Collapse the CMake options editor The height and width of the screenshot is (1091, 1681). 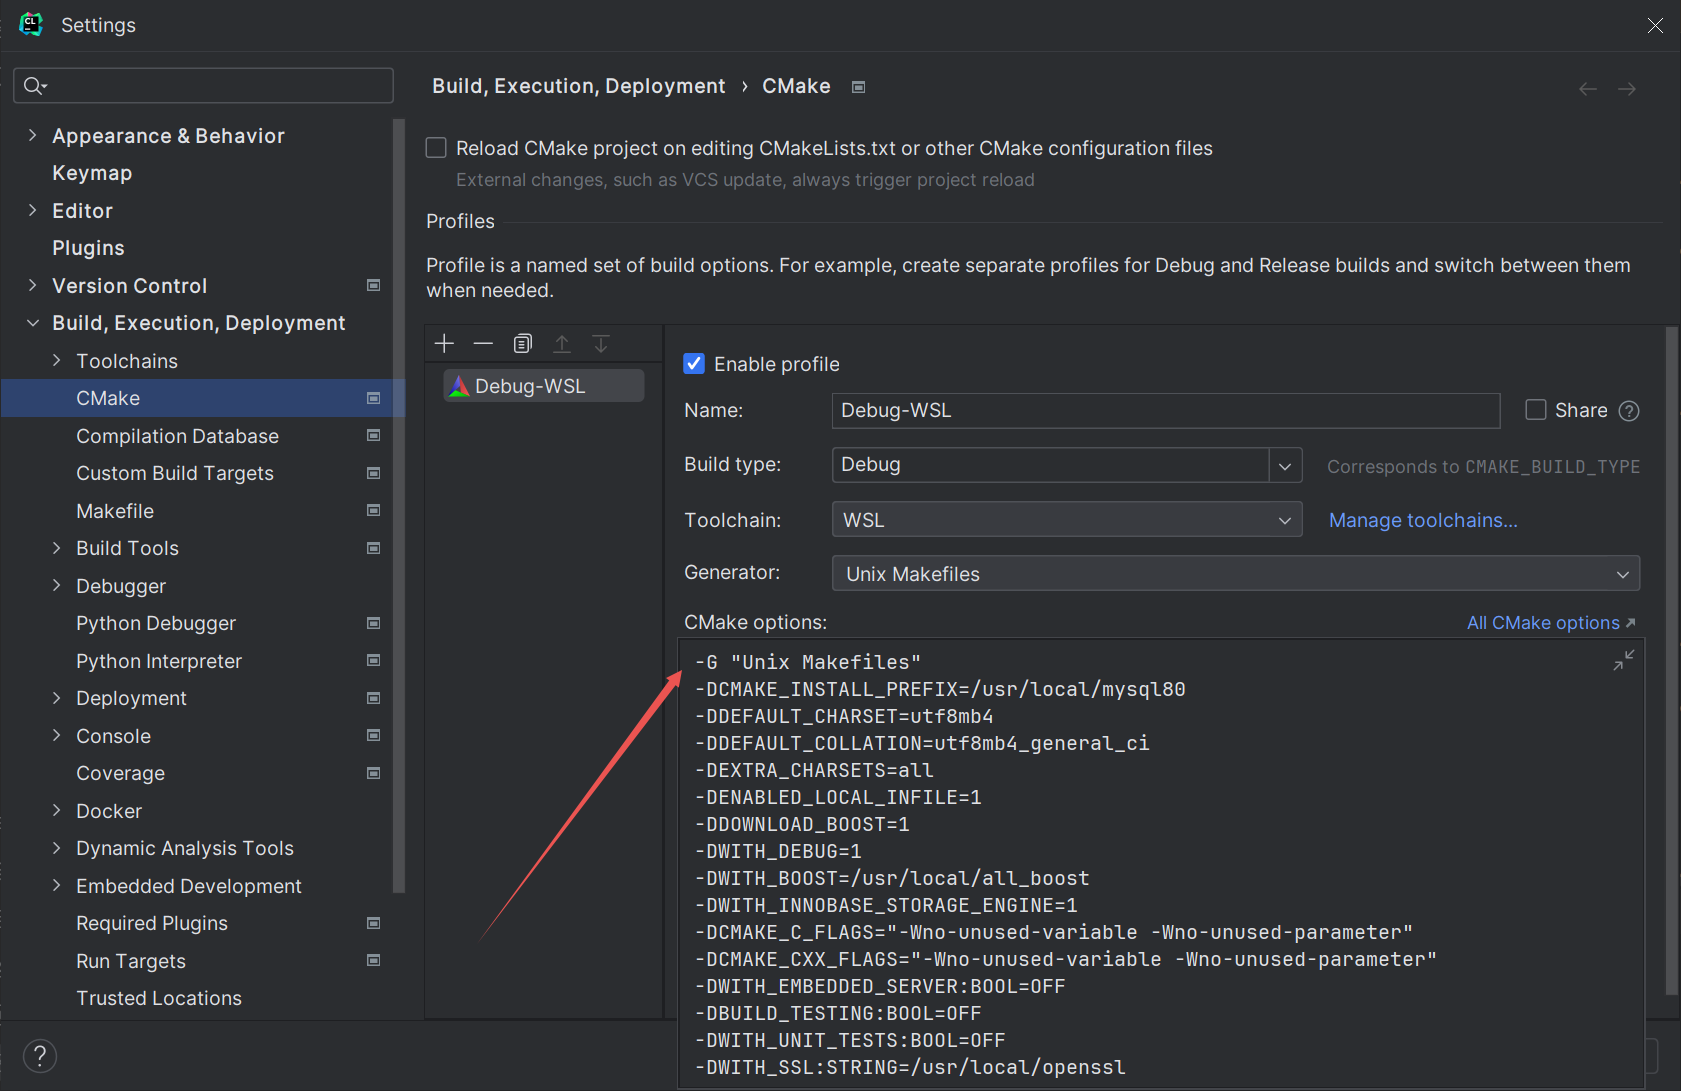coord(1623,660)
